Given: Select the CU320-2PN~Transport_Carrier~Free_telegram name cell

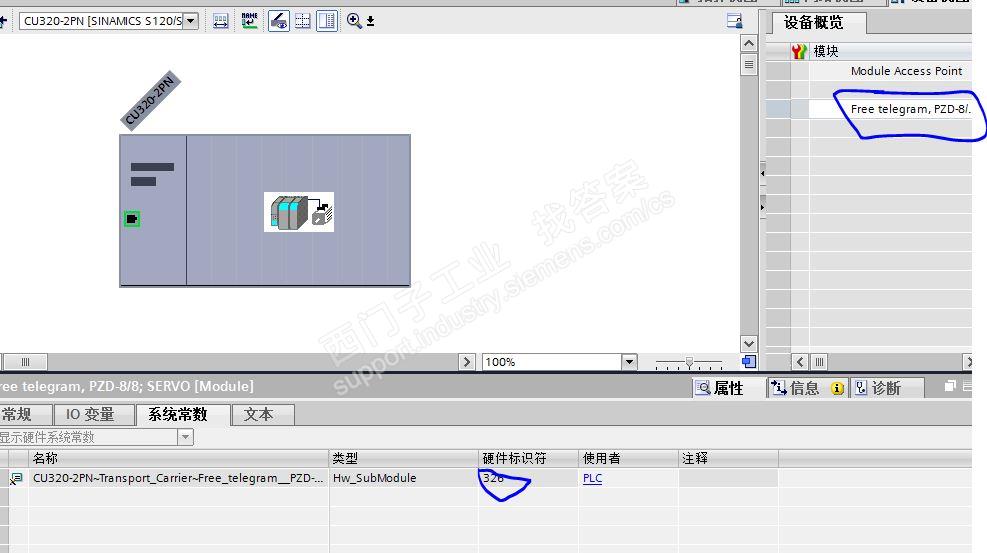Looking at the screenshot, I should [x=178, y=478].
